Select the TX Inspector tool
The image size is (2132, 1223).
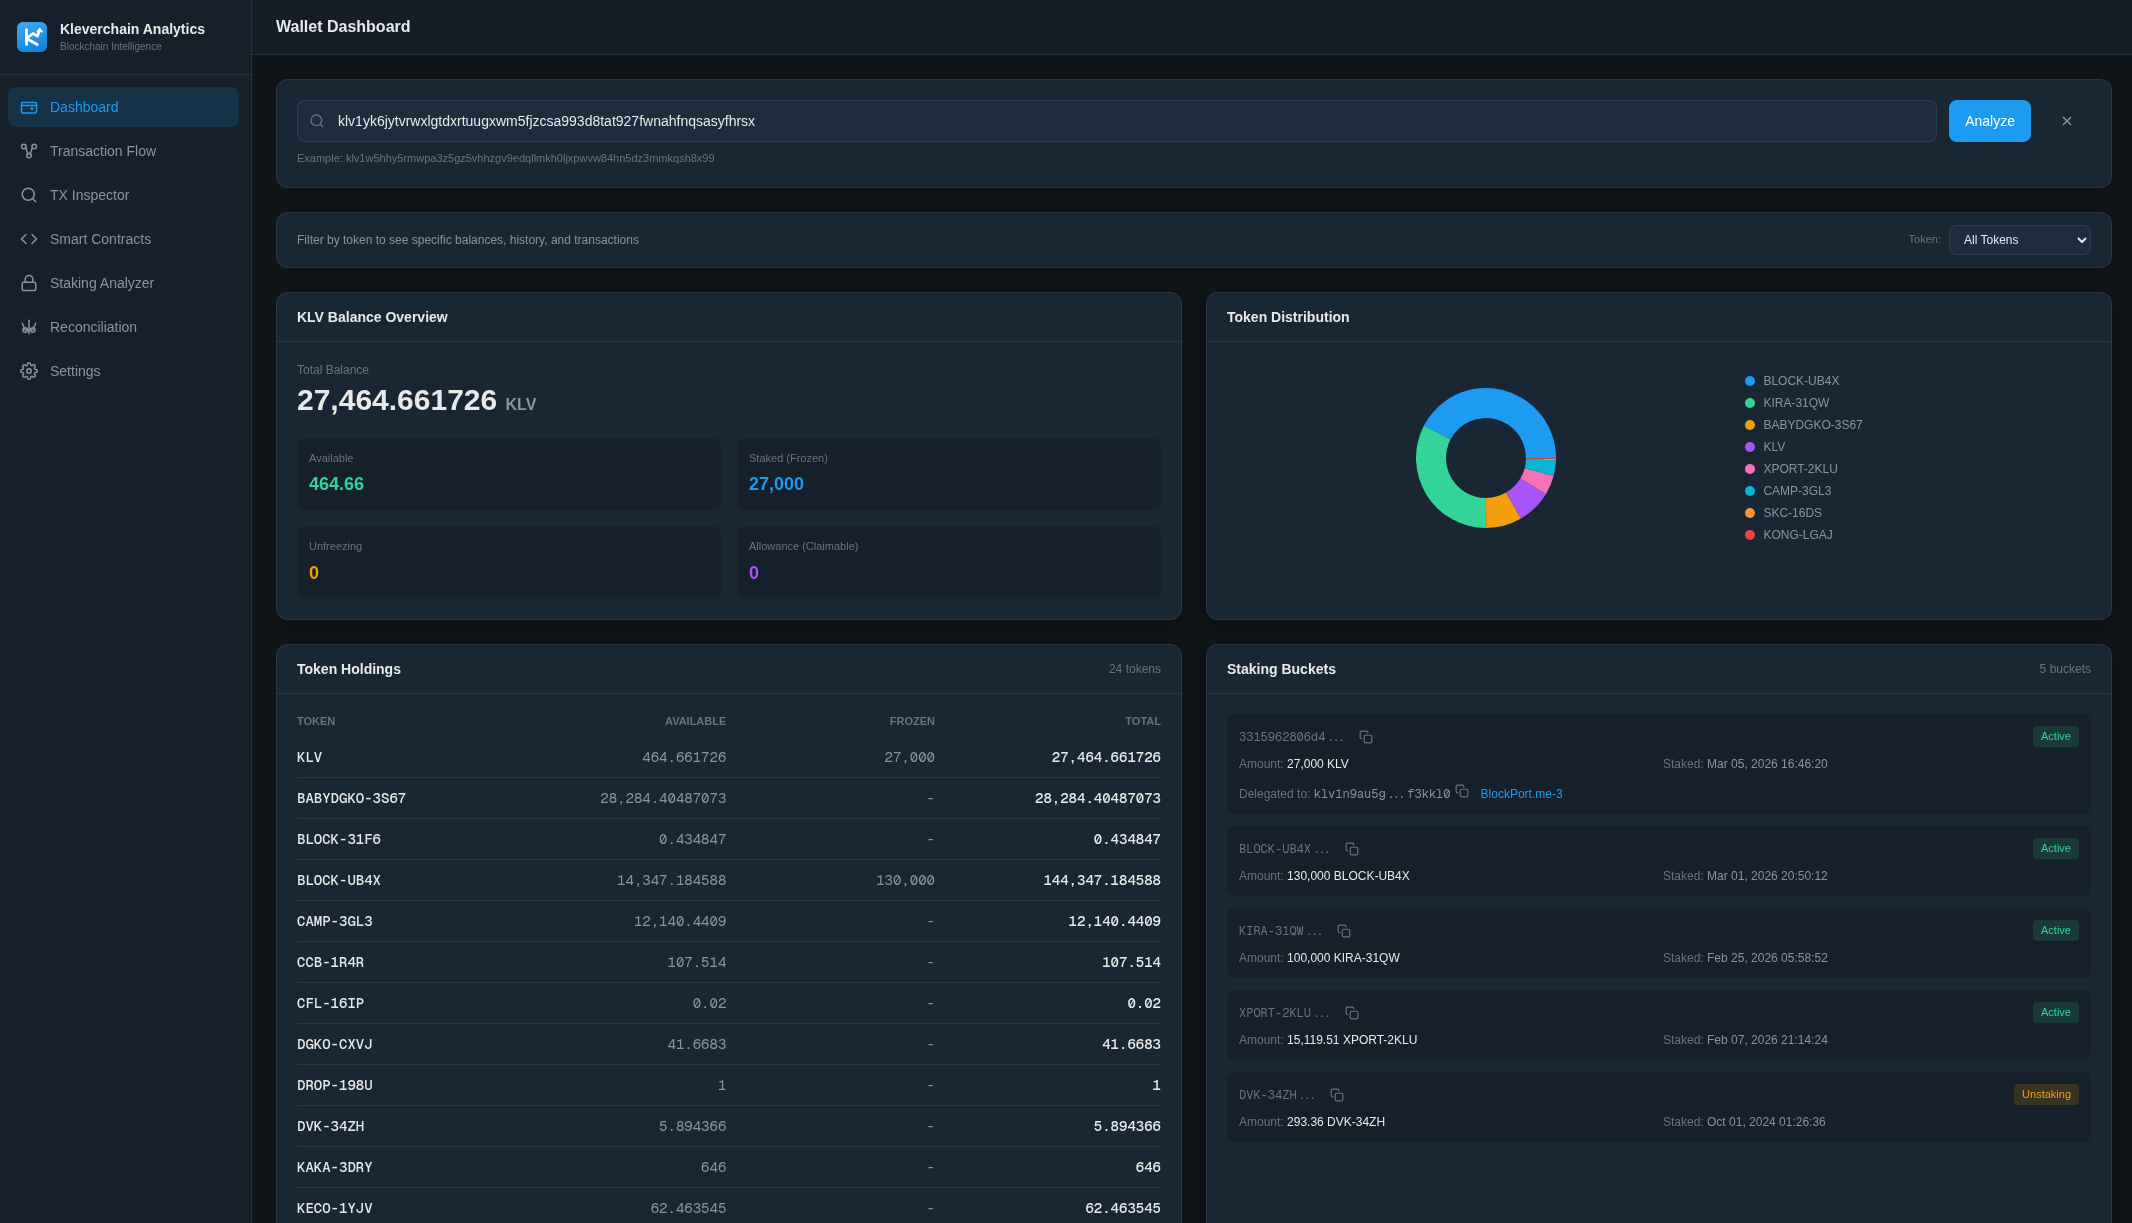click(90, 195)
